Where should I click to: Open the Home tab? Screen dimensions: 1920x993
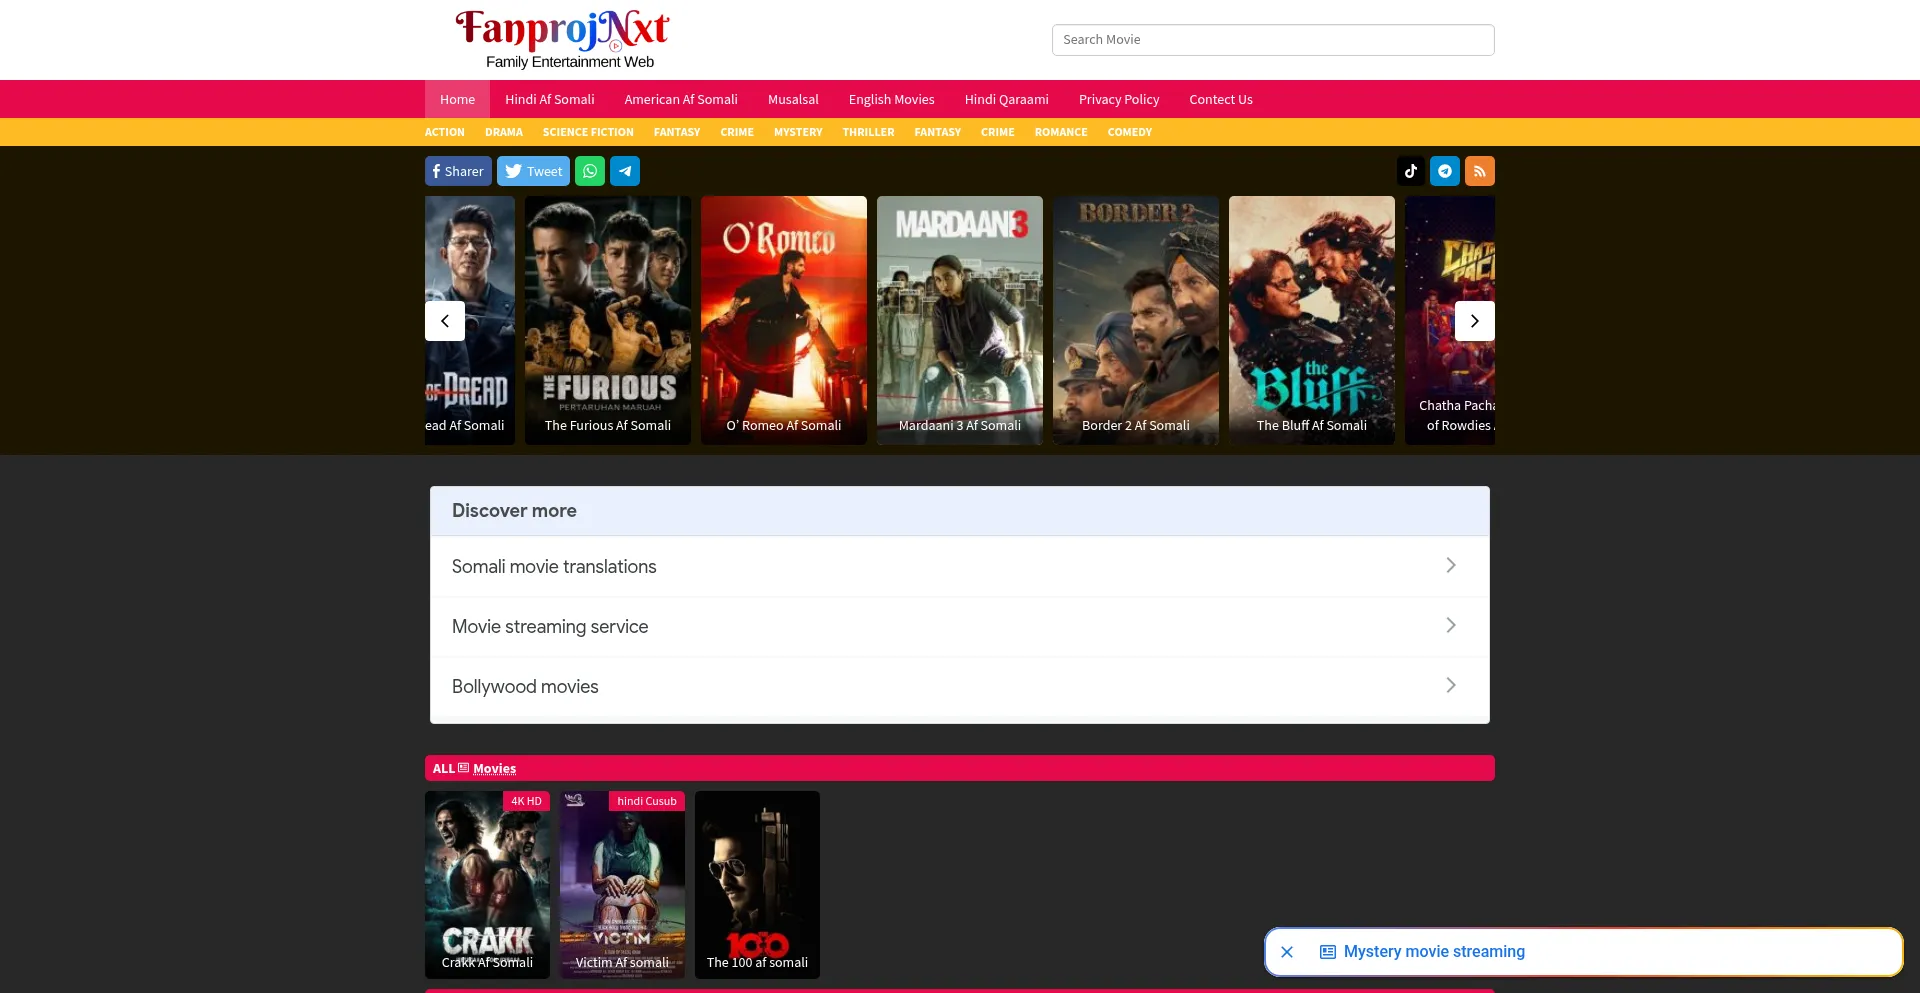457,99
